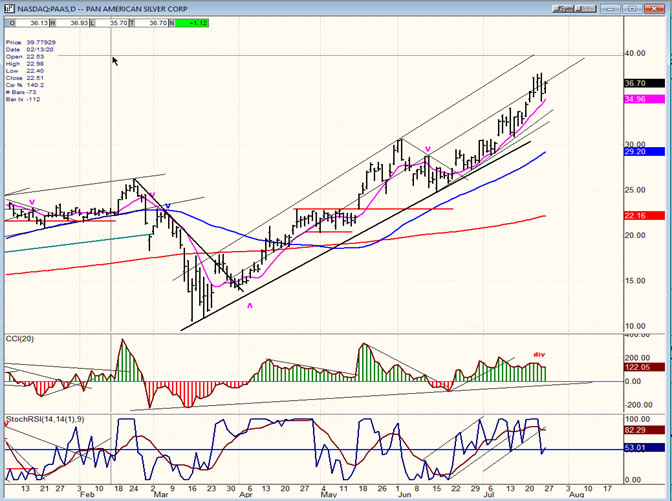Click the red 'div' annotation on CCI panel
Image resolution: width=672 pixels, height=501 pixels.
tap(537, 353)
